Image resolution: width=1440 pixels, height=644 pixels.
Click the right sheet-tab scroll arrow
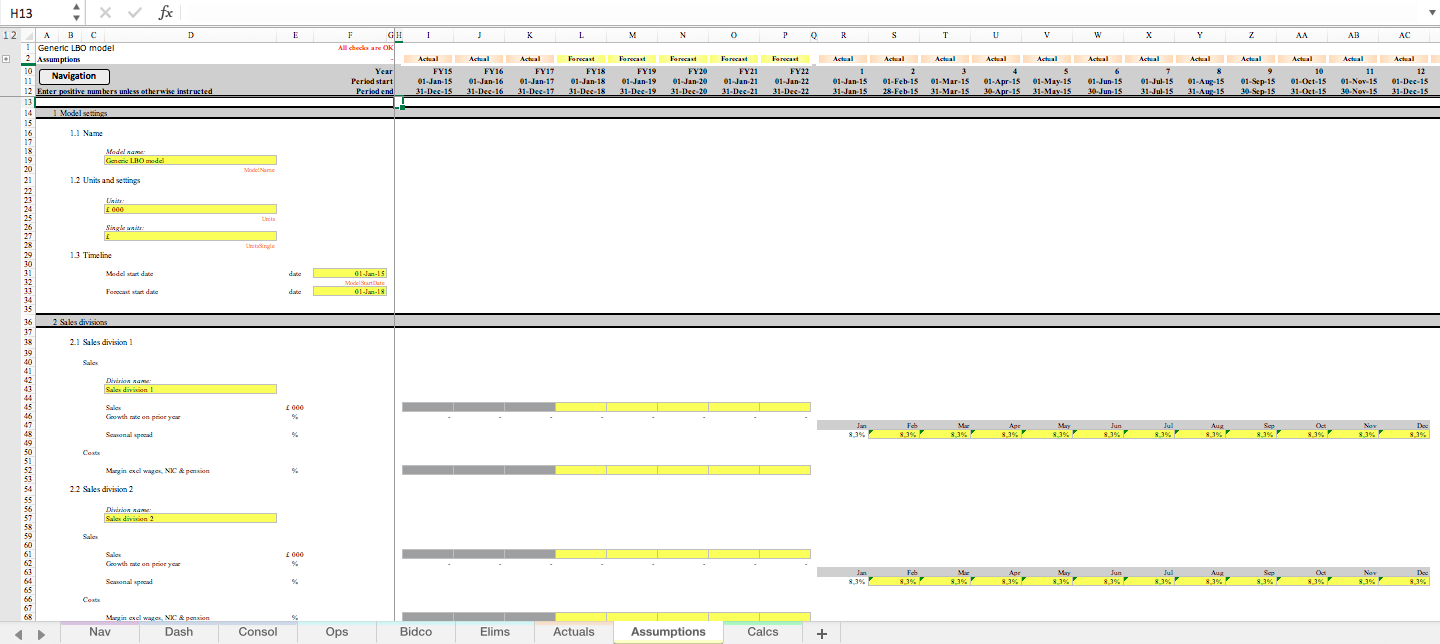pyautogui.click(x=40, y=632)
